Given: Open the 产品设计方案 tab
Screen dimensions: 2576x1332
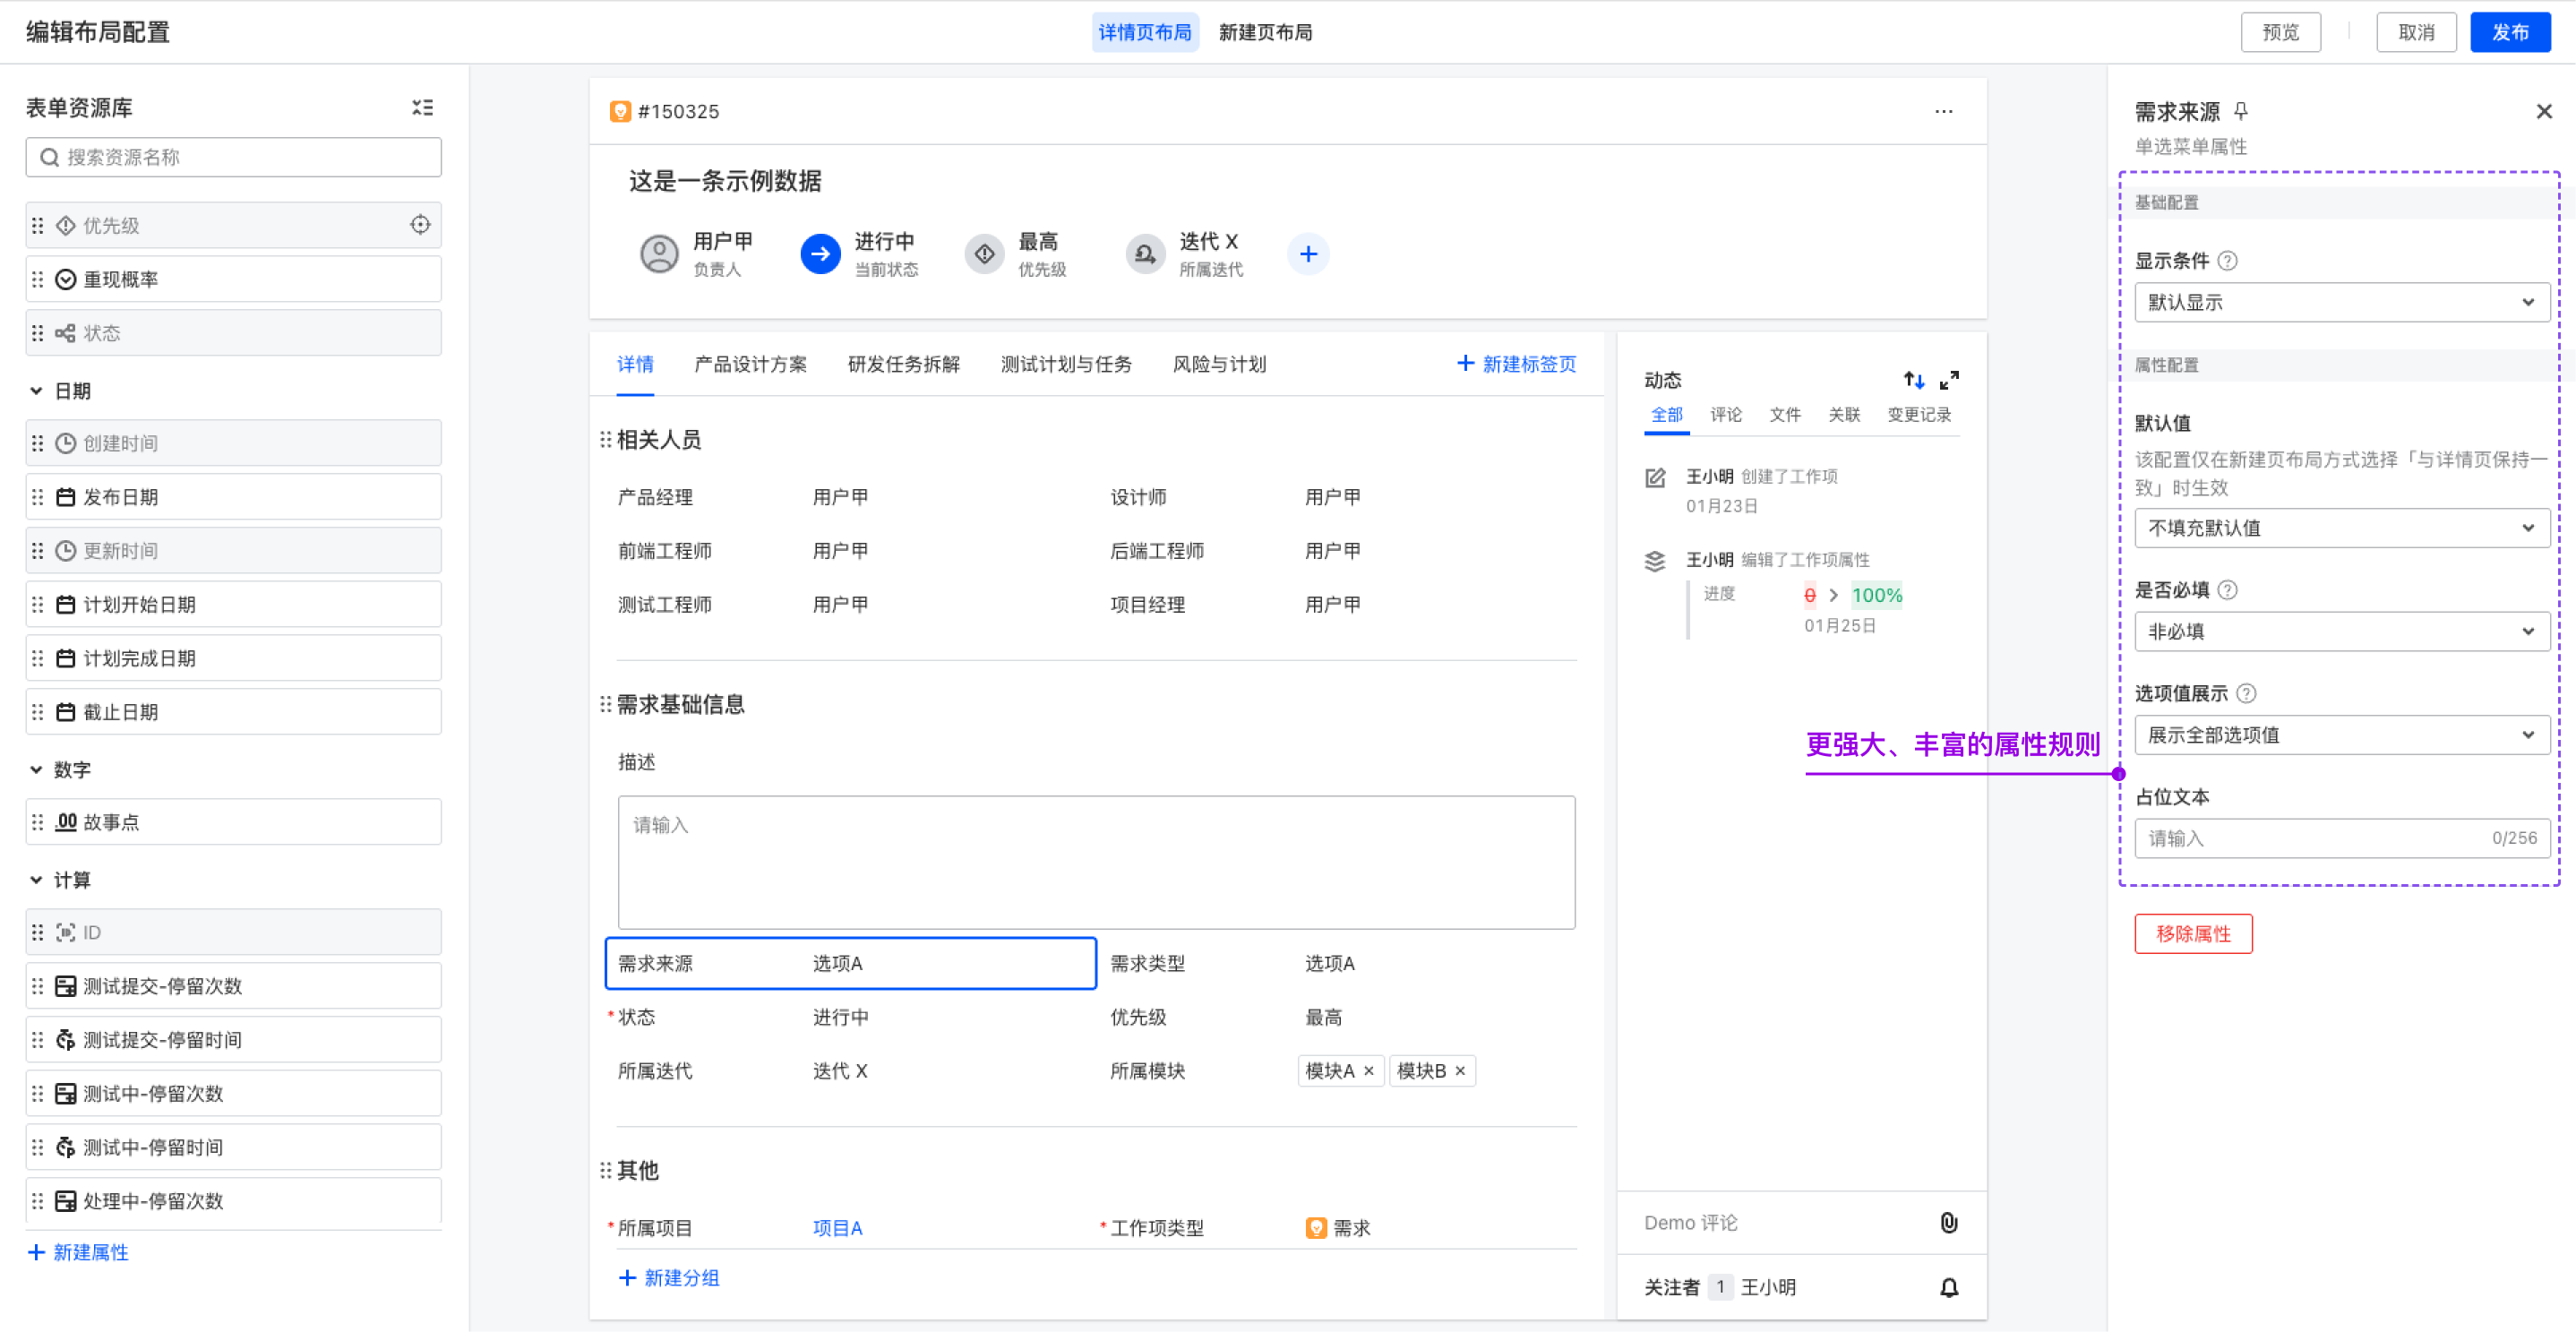Looking at the screenshot, I should coord(750,364).
